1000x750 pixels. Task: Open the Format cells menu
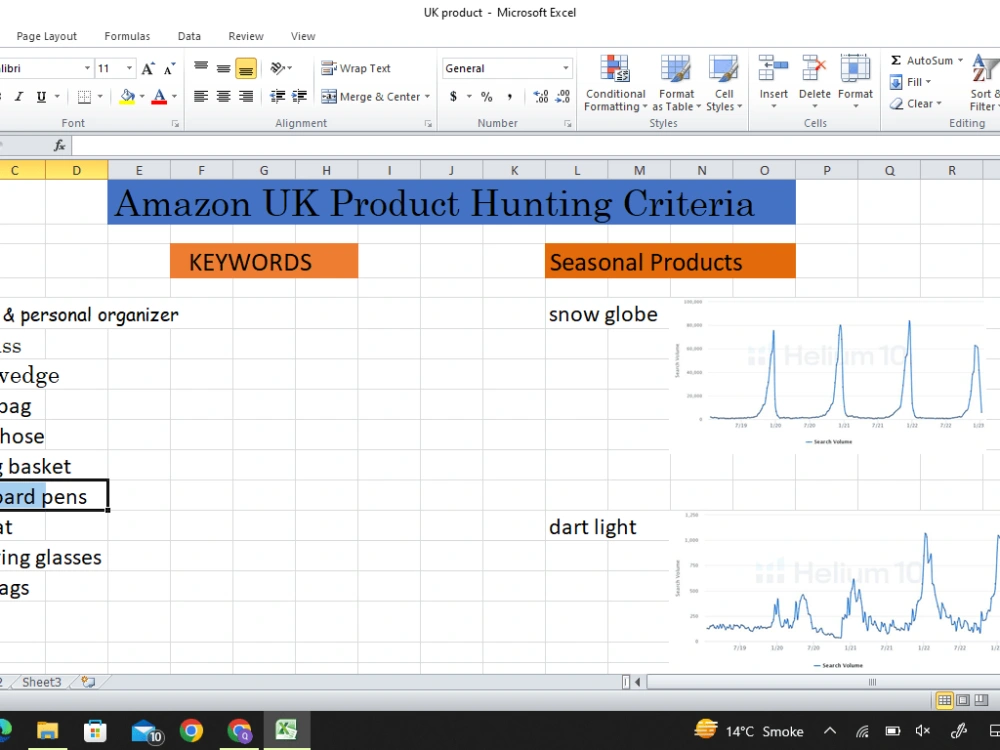point(855,80)
